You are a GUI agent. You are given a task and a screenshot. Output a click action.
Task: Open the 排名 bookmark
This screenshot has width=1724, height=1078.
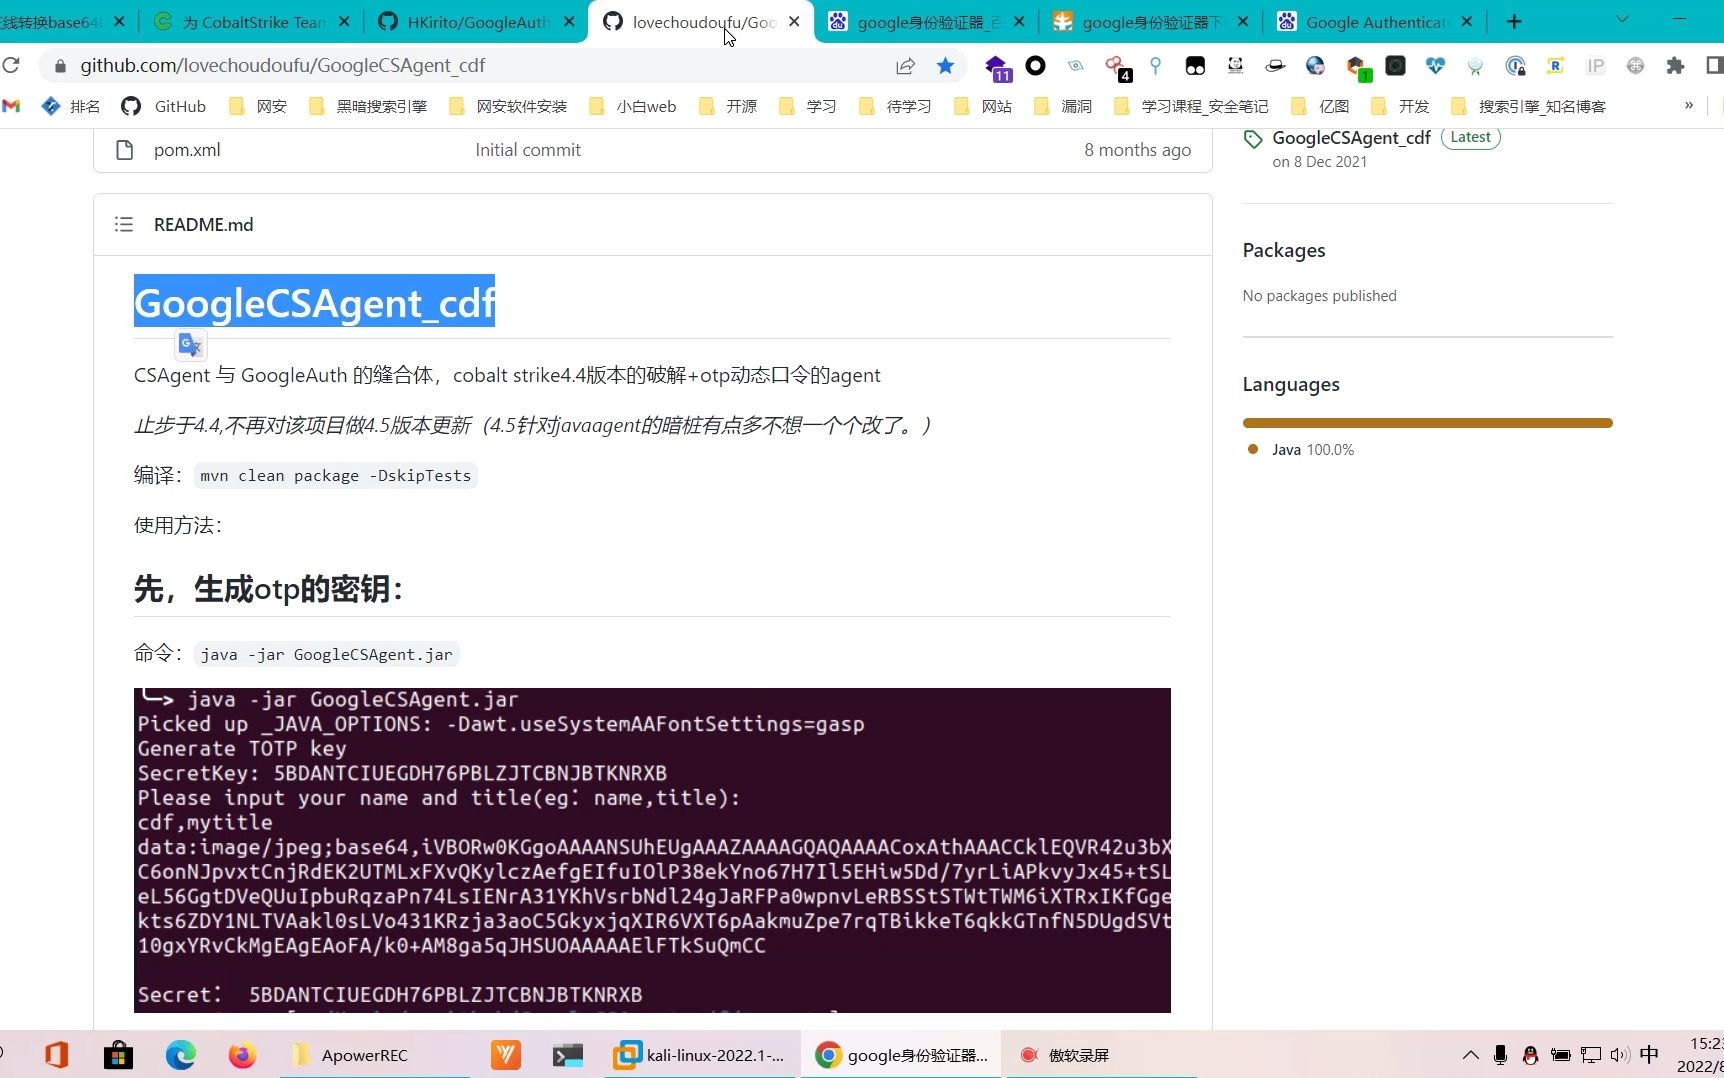tap(71, 106)
